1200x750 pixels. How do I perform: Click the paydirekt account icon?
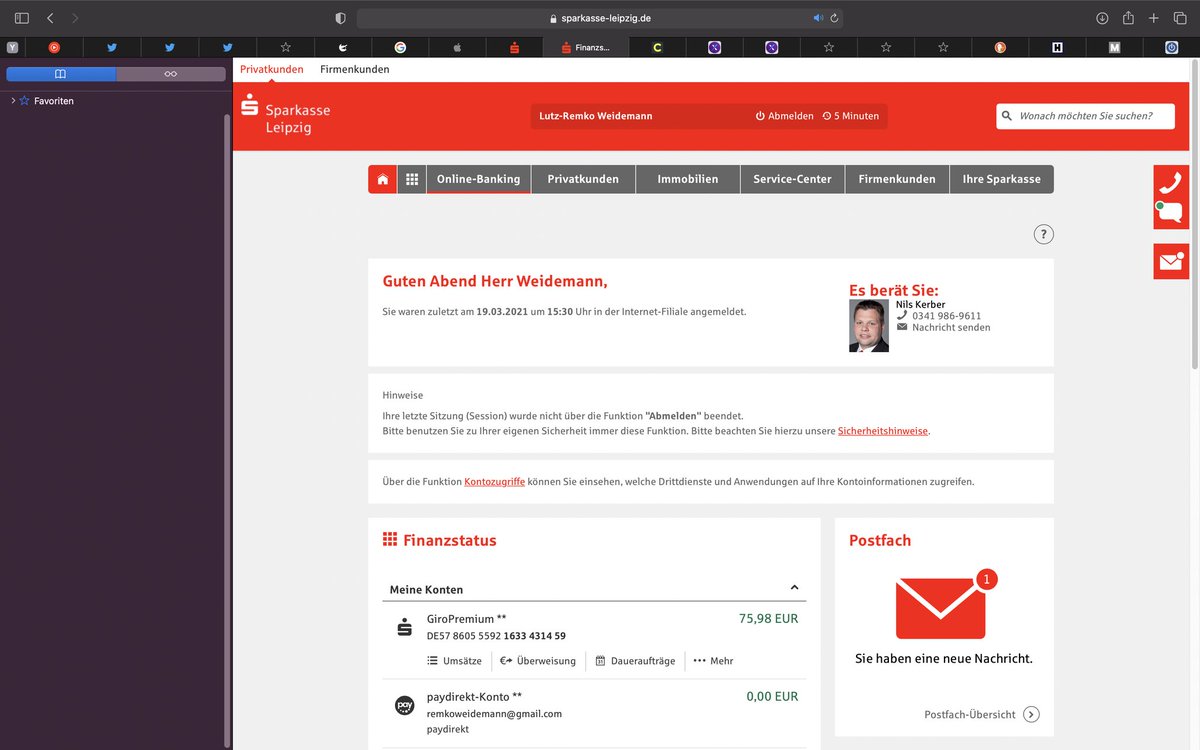(x=405, y=706)
